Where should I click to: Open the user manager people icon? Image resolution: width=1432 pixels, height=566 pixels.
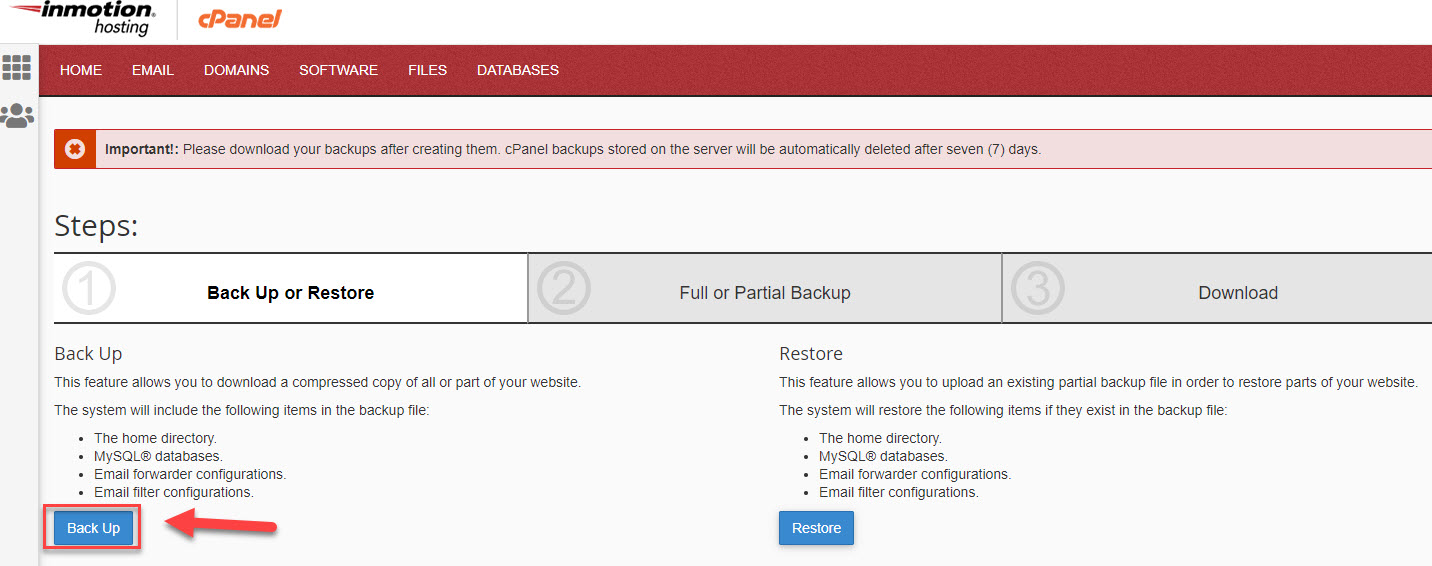click(x=17, y=115)
